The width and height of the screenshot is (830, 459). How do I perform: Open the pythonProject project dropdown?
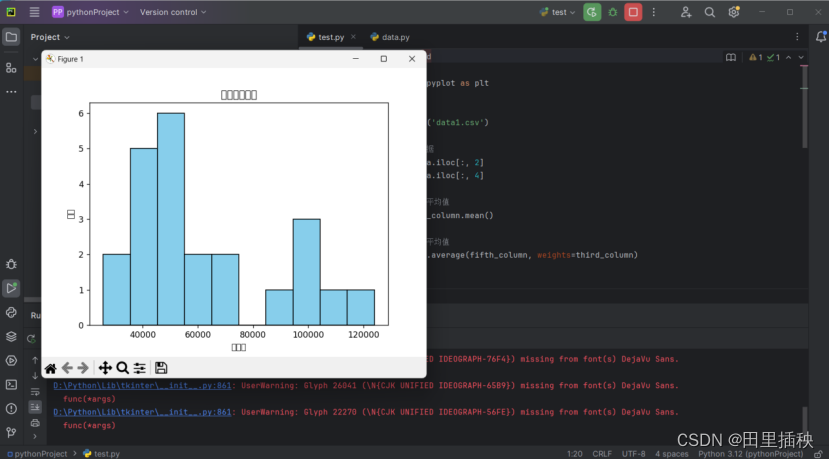point(91,12)
